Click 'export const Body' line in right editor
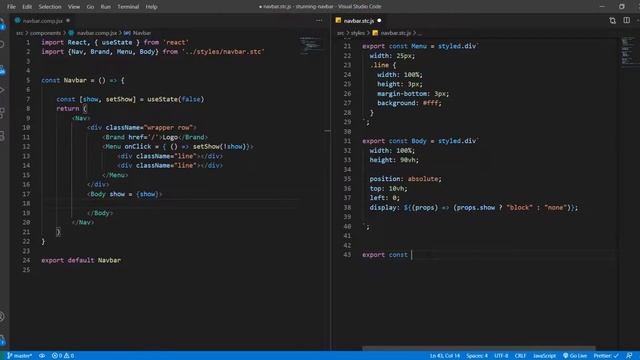 421,141
